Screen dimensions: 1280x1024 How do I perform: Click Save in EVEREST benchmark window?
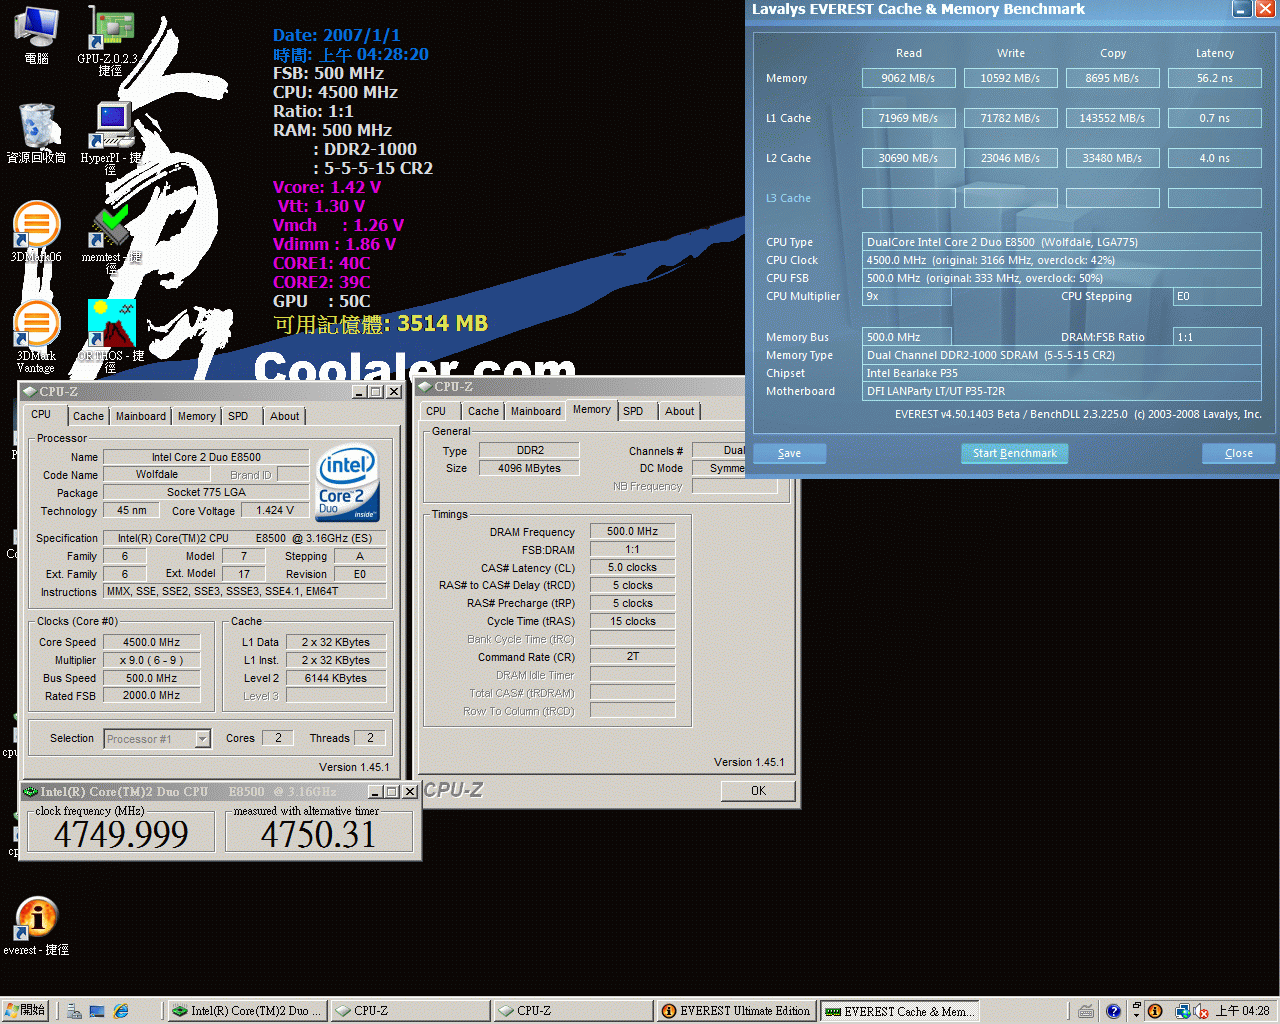789,453
